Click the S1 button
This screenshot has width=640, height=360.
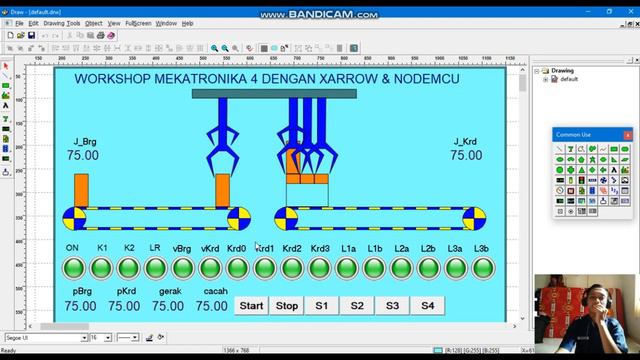[322, 306]
